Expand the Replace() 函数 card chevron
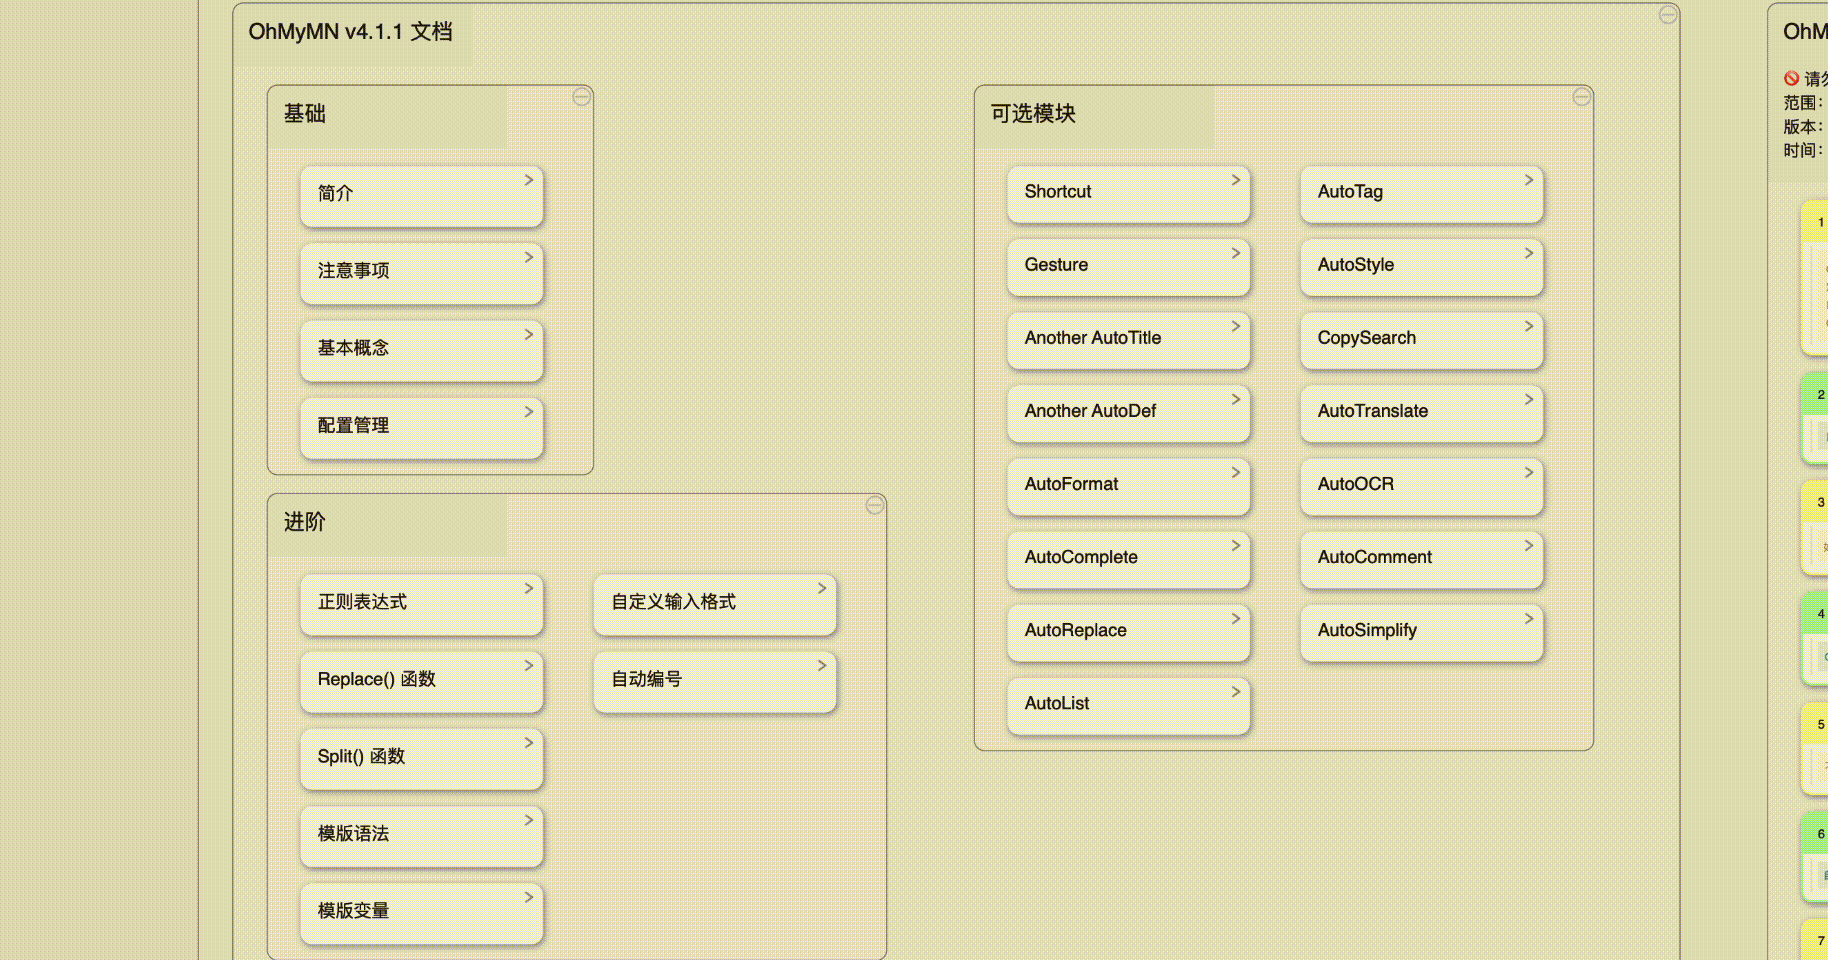 (529, 665)
